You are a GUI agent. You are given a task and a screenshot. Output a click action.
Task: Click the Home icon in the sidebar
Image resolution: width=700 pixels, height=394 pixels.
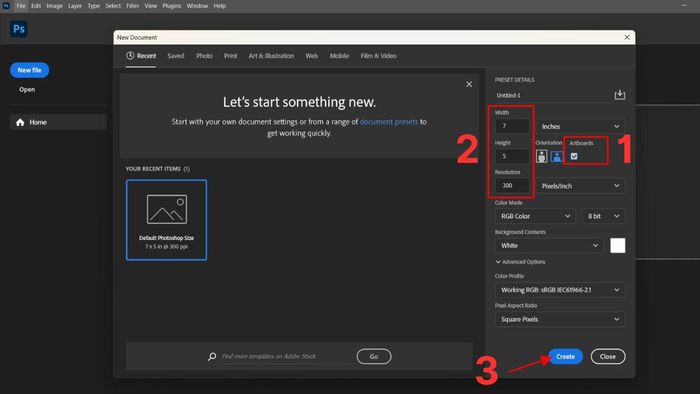[x=20, y=122]
